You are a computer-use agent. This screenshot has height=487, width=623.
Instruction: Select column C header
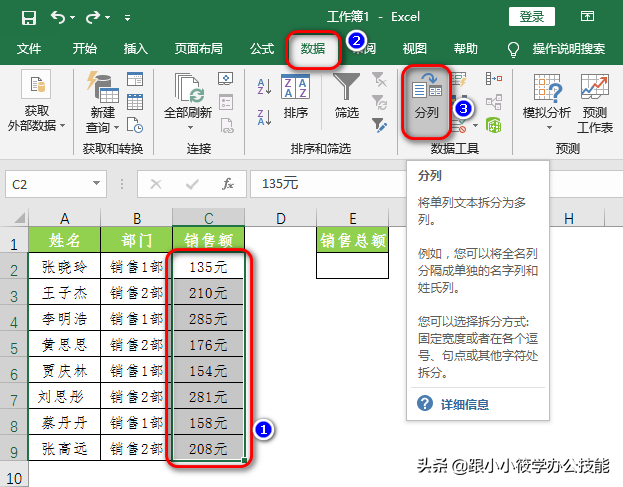pyautogui.click(x=208, y=218)
